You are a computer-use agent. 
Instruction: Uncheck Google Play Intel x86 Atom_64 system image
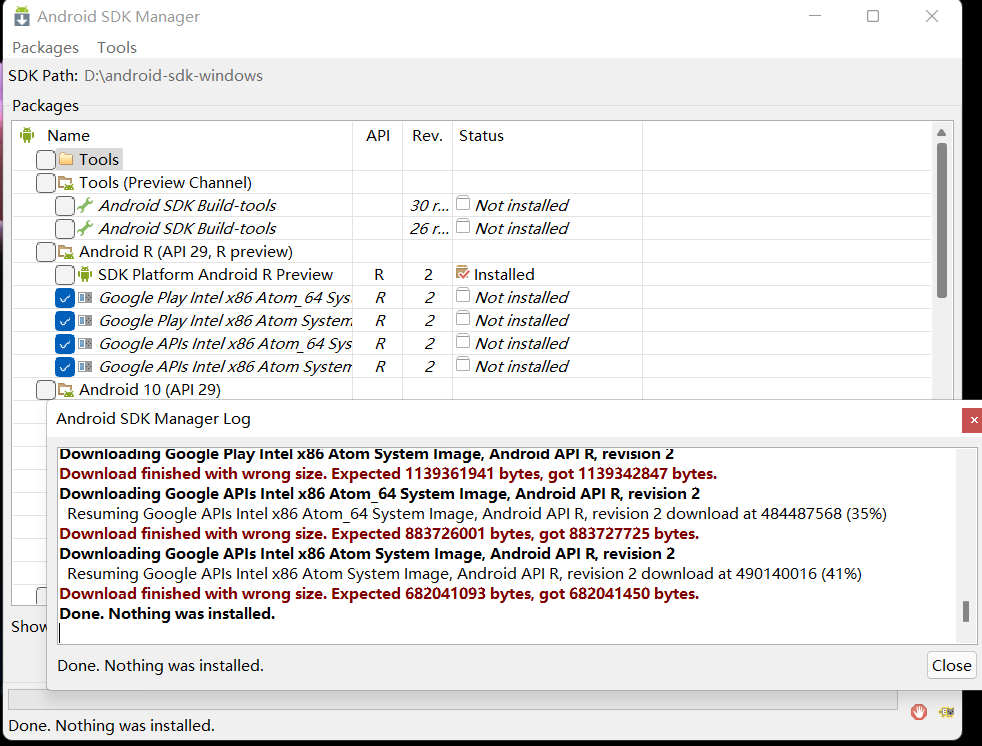(65, 298)
